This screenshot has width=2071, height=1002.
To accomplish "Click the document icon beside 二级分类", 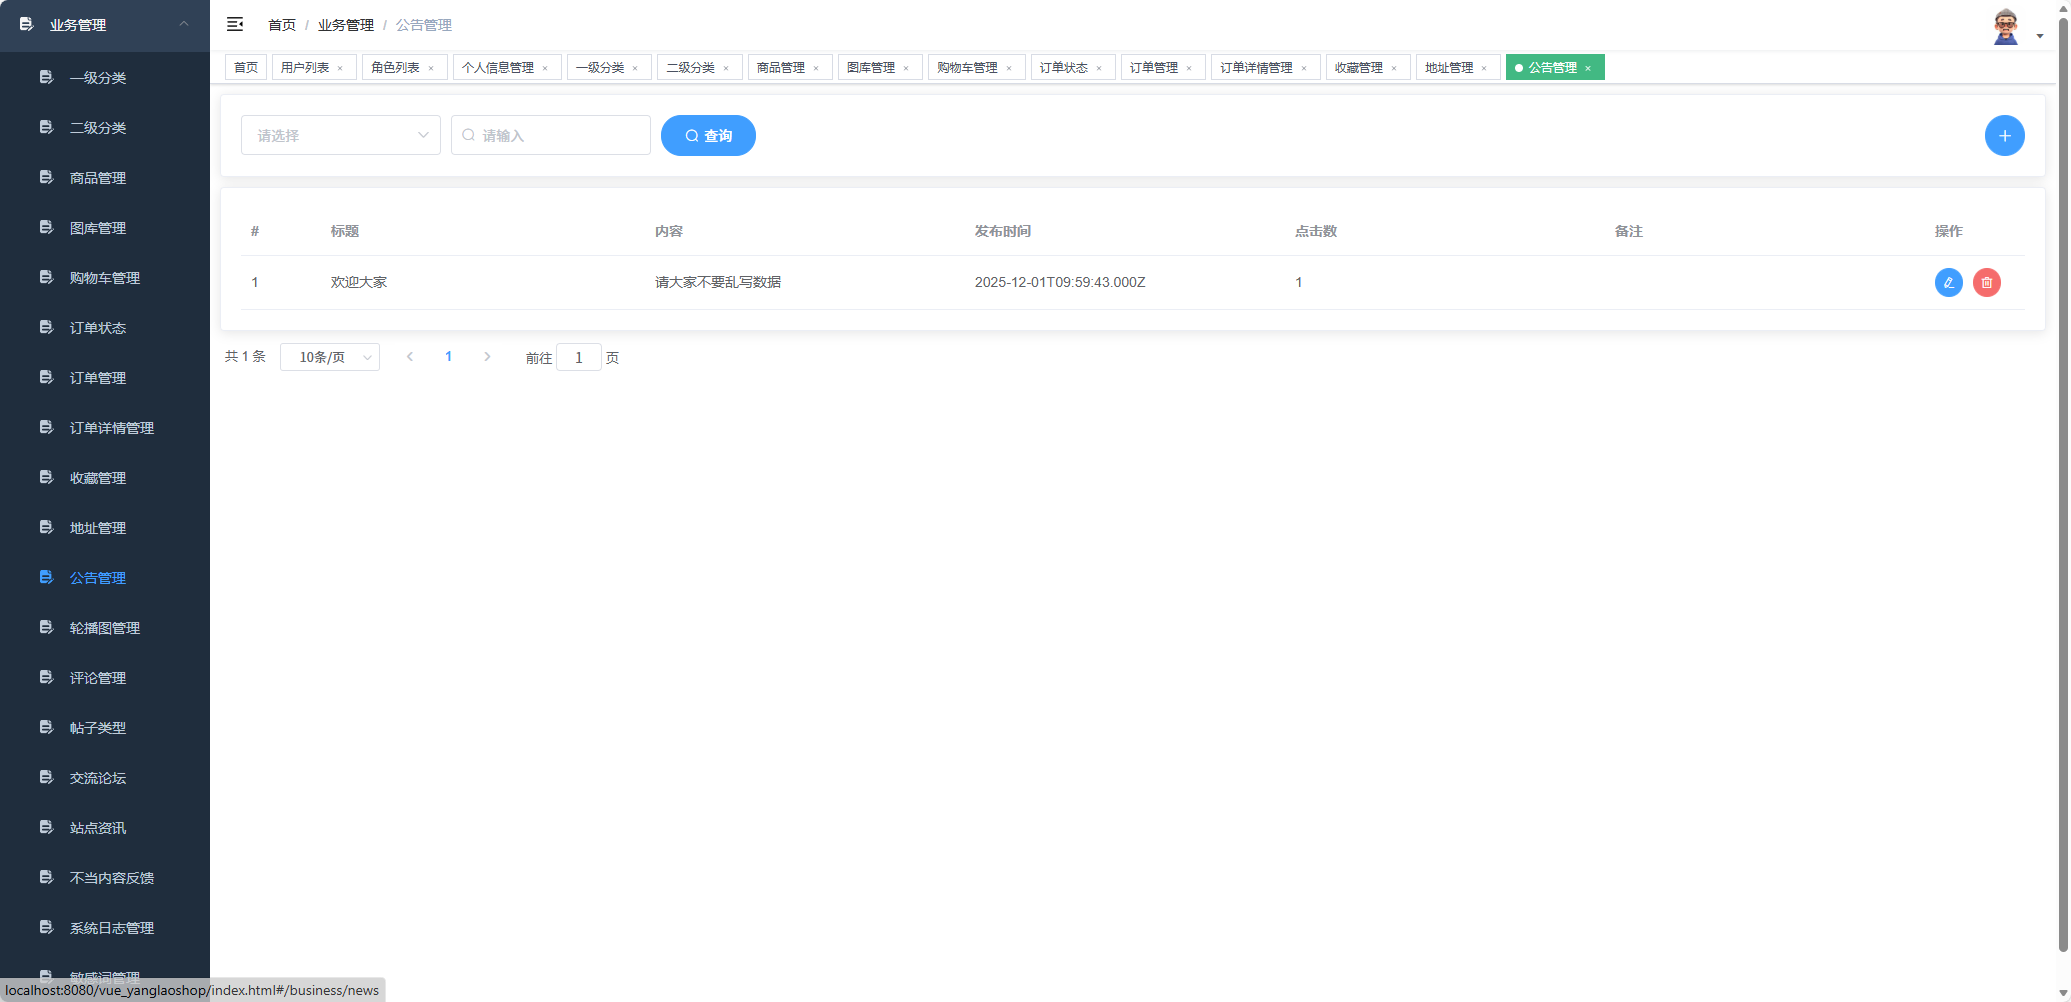I will point(46,127).
